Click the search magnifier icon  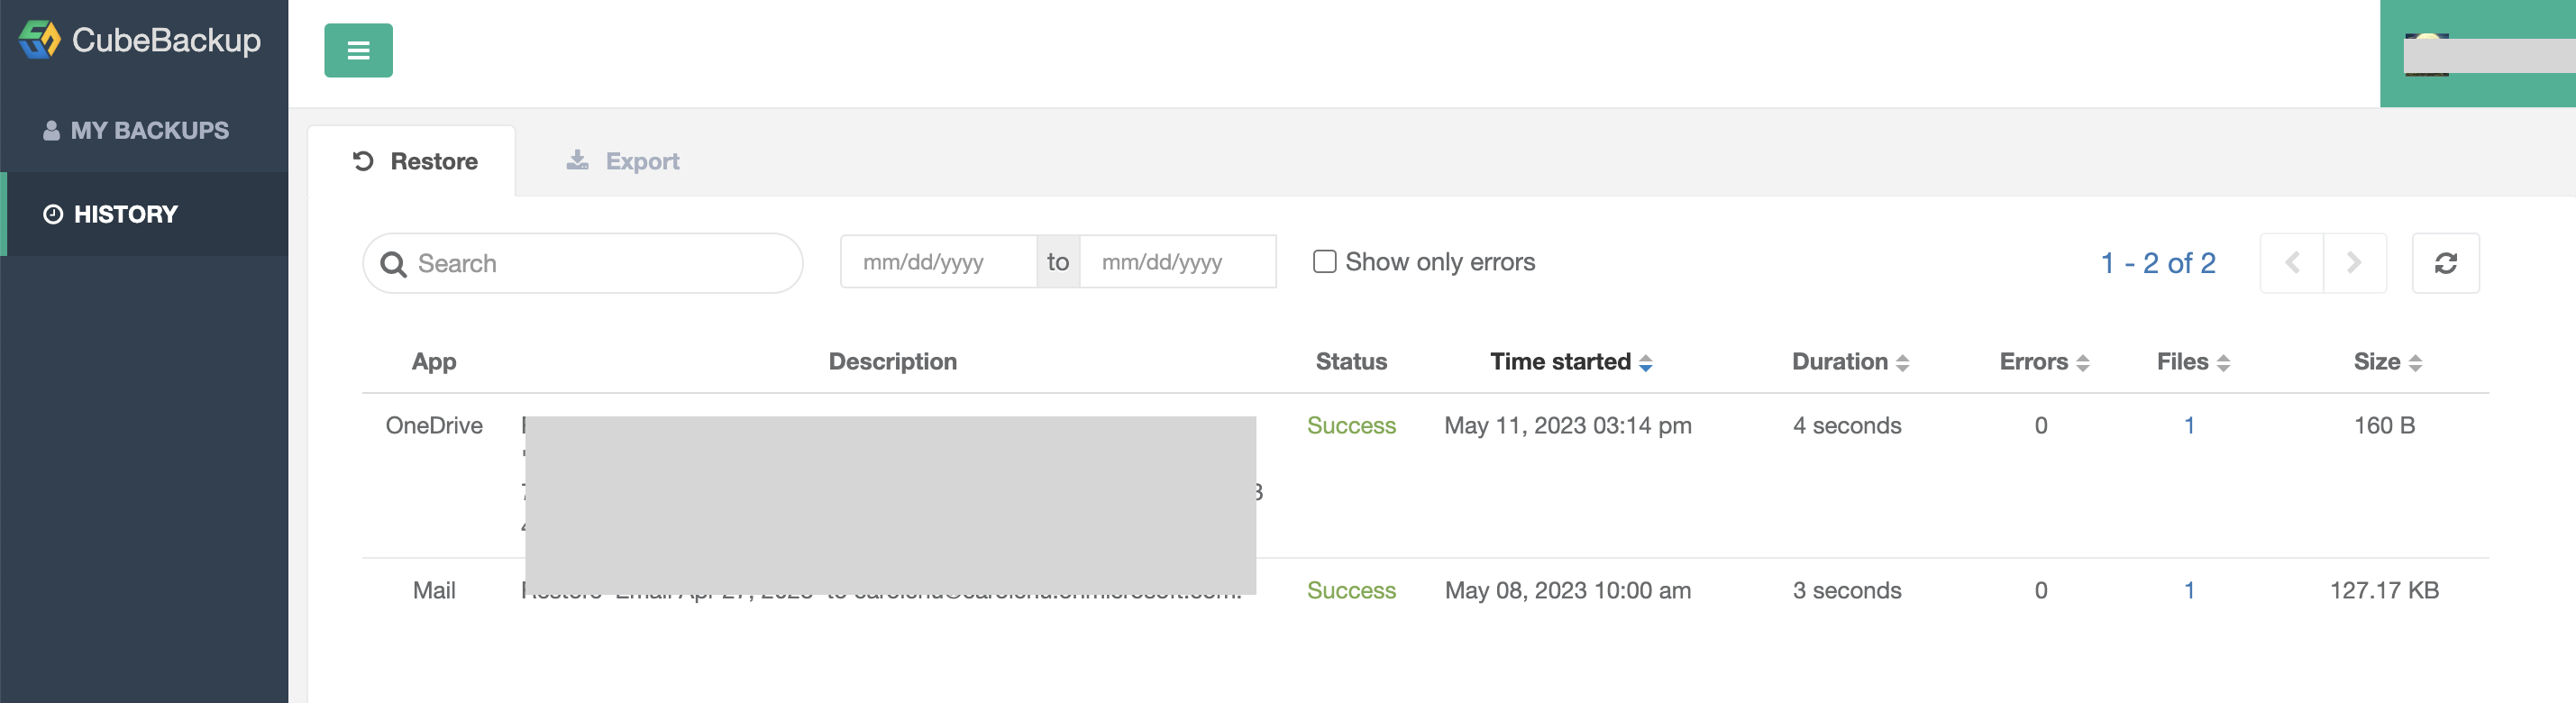coord(394,264)
